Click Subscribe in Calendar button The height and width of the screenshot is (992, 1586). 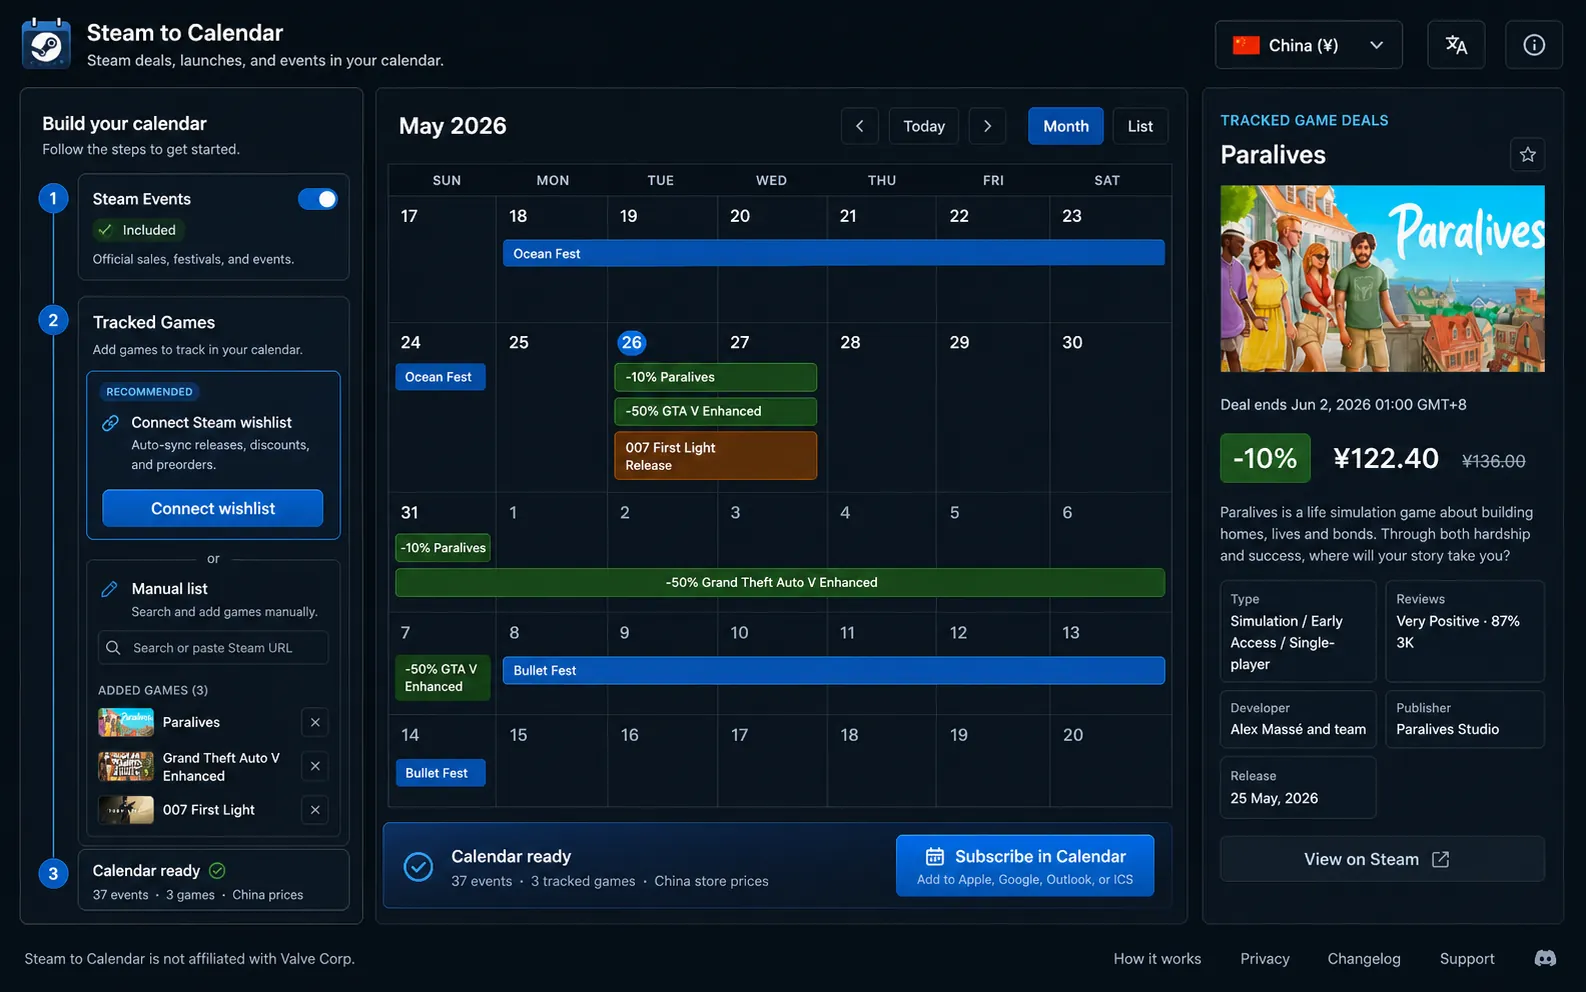(x=1025, y=866)
